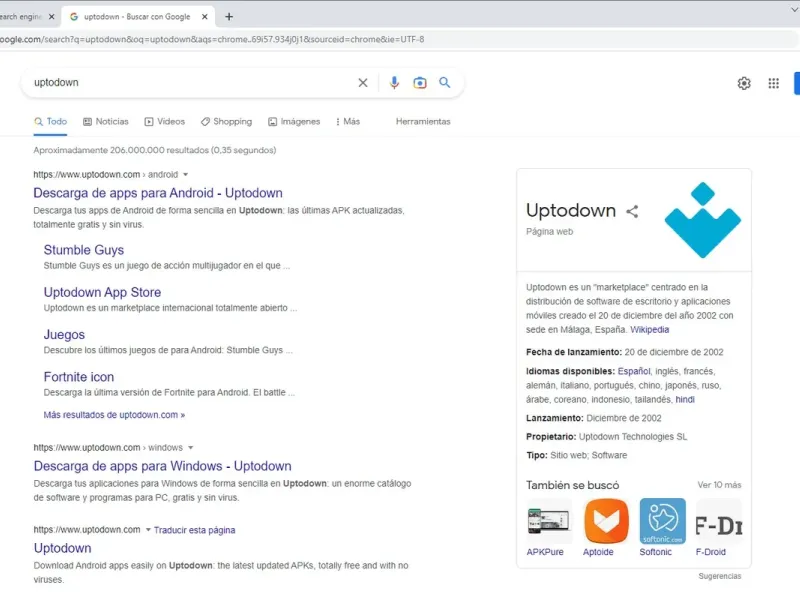Open the Fortnite icon sitelink

79,377
